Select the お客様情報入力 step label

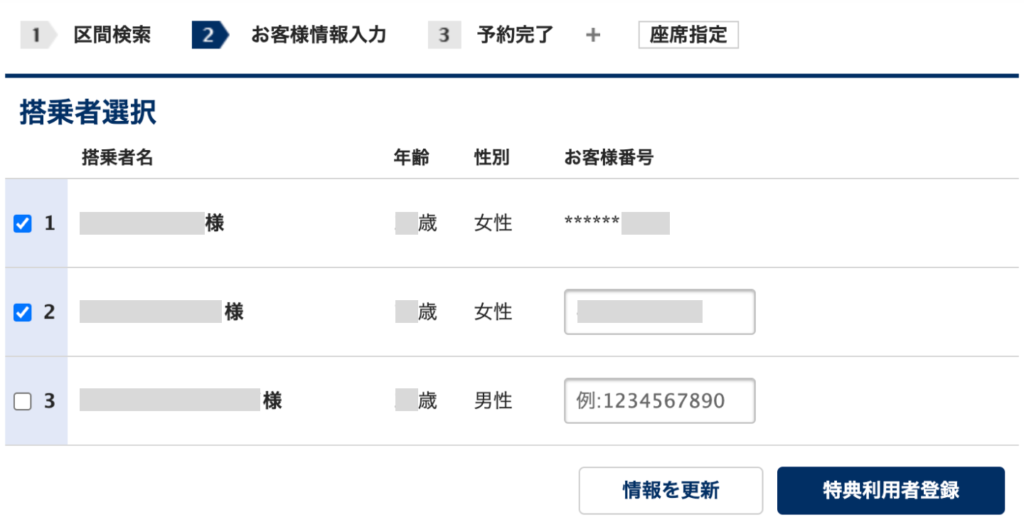(x=318, y=36)
